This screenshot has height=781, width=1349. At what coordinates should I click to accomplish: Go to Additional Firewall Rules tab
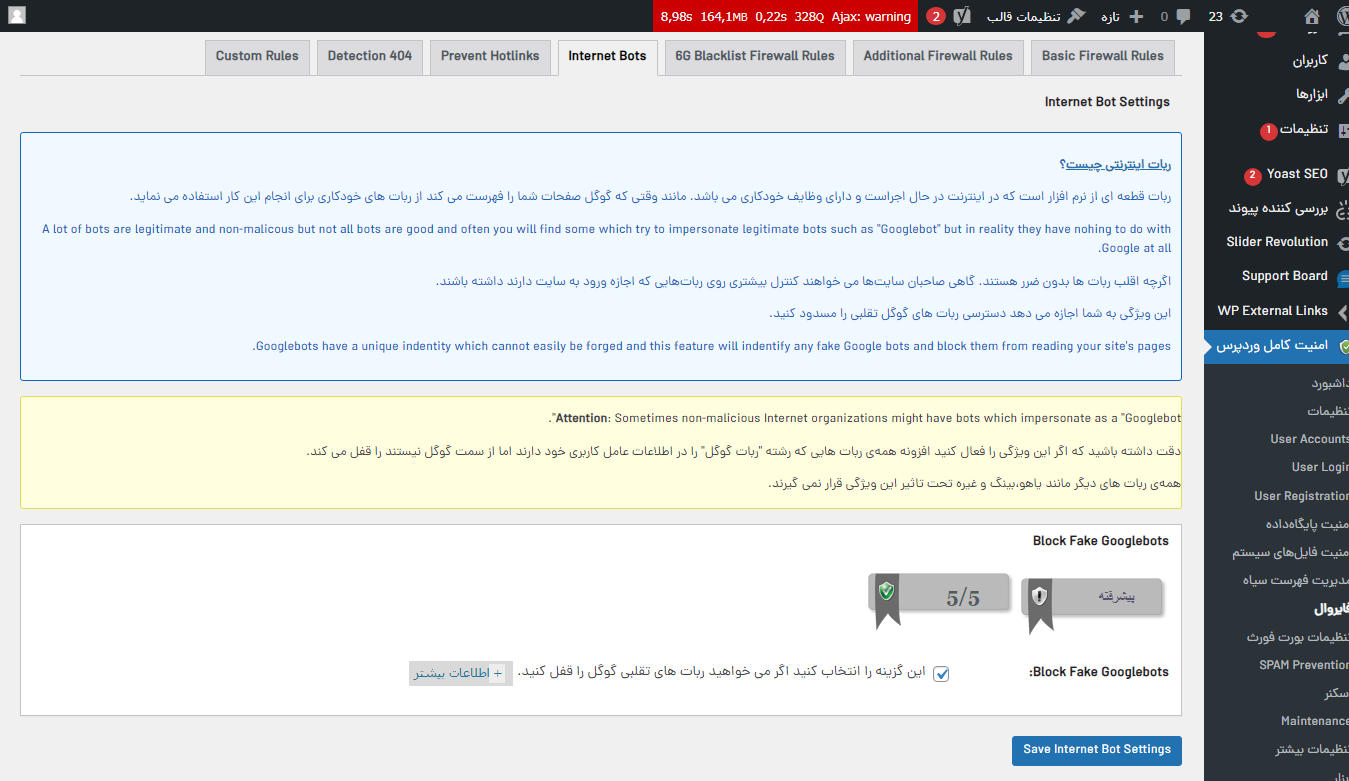[x=938, y=57]
